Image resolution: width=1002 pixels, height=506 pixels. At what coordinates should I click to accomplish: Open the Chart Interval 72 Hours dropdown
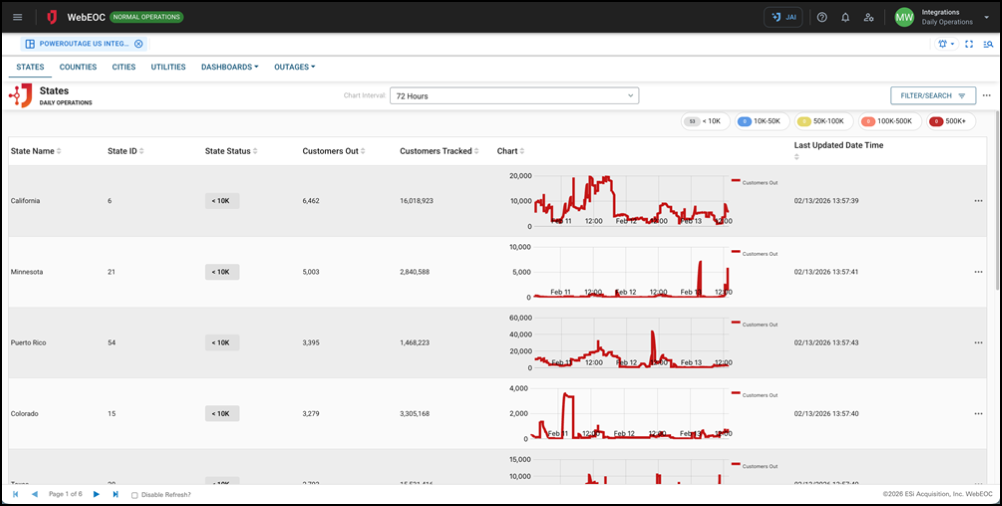point(514,96)
